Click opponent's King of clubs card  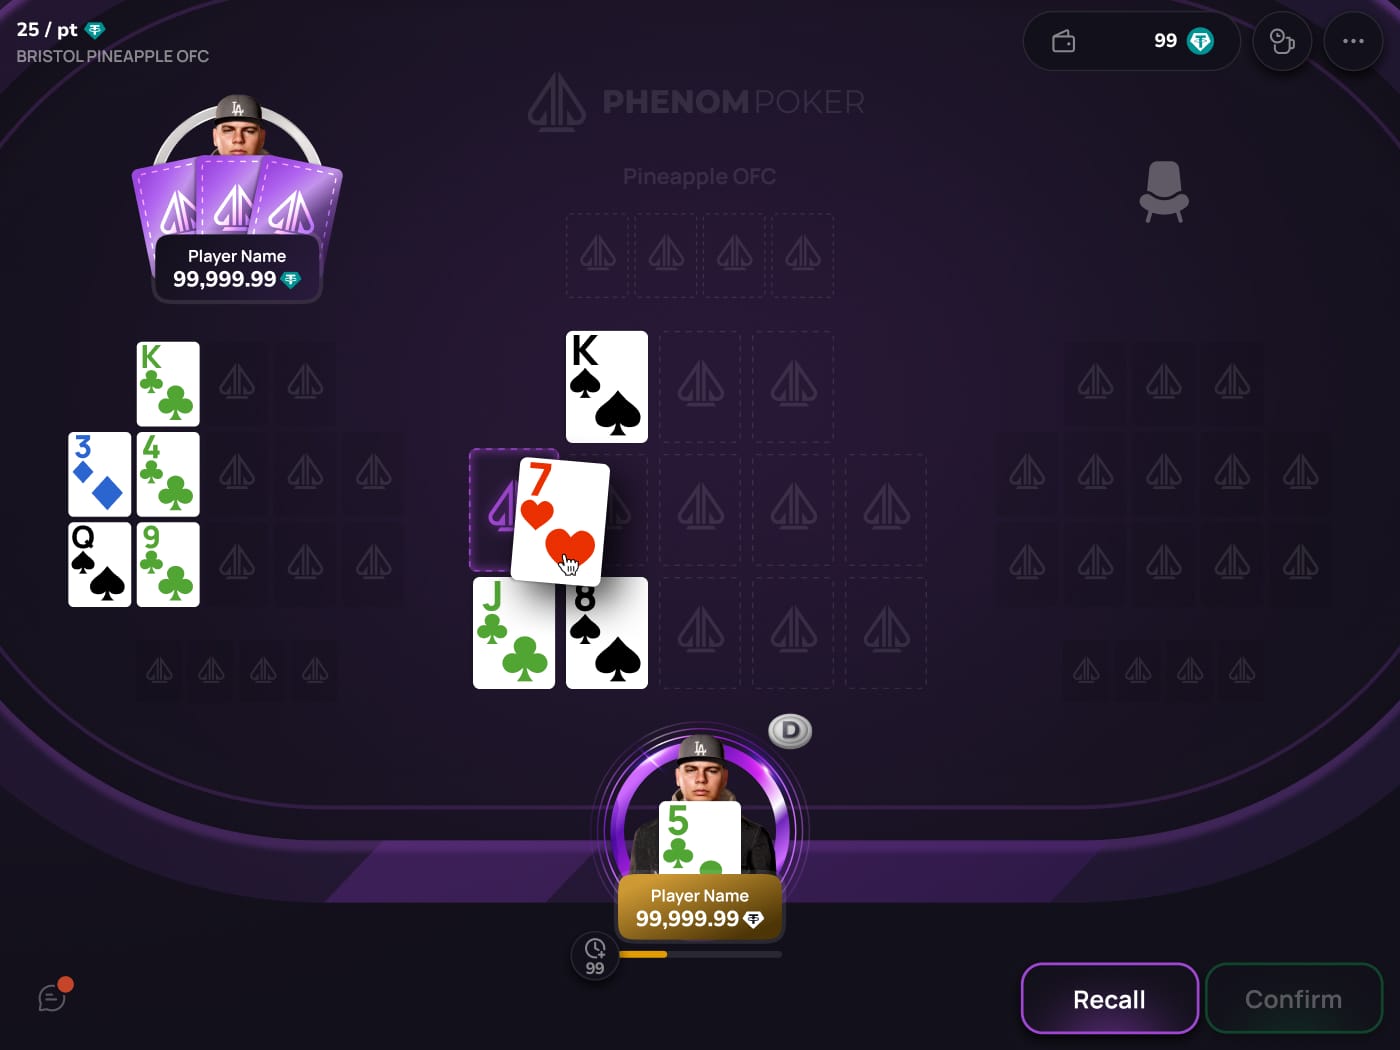[x=168, y=384]
